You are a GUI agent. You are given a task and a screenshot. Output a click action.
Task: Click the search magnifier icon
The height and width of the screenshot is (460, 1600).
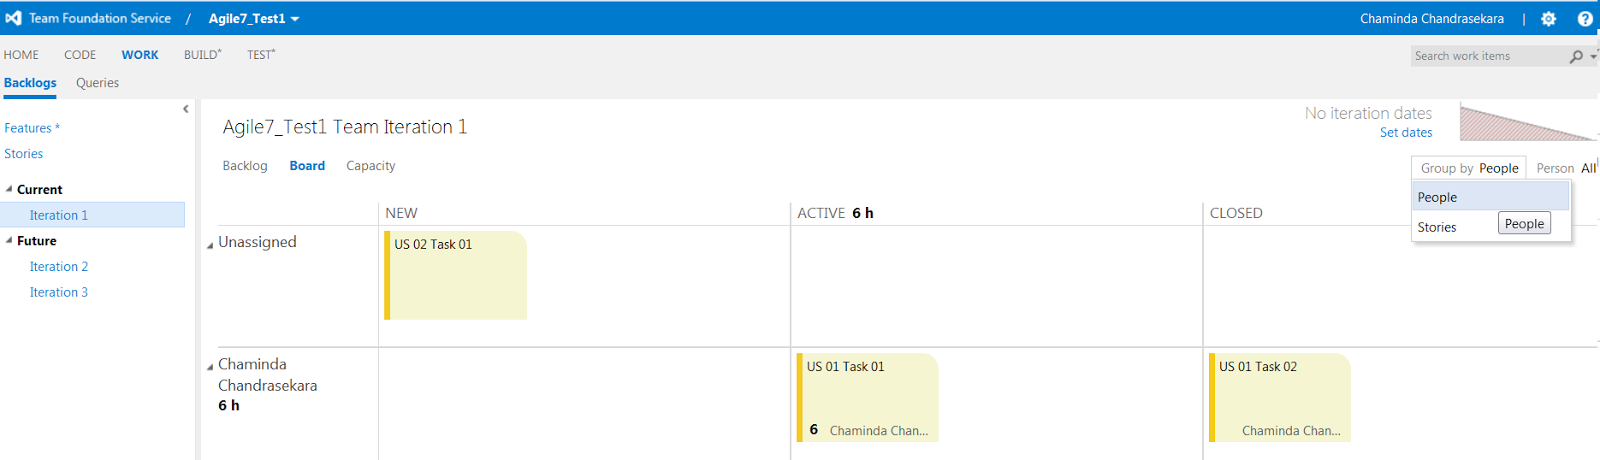tap(1576, 57)
